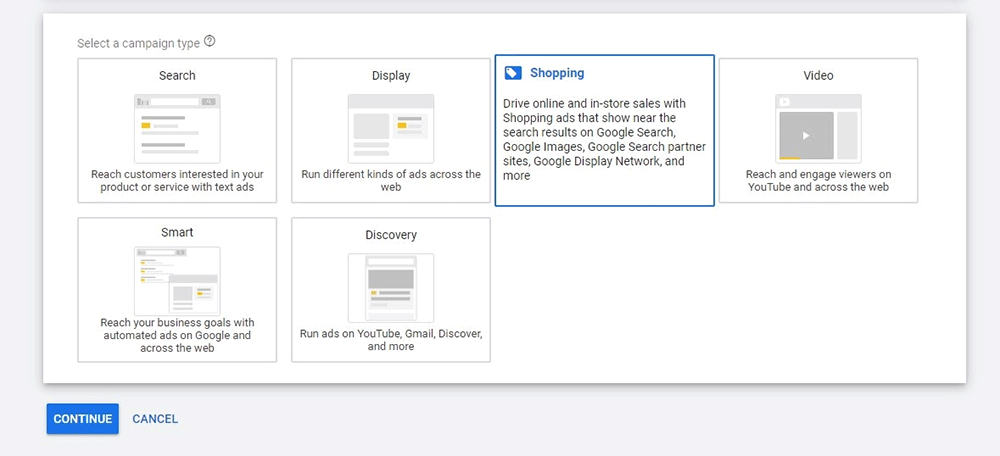
Task: Select the Smart campaign type title
Action: [x=177, y=232]
